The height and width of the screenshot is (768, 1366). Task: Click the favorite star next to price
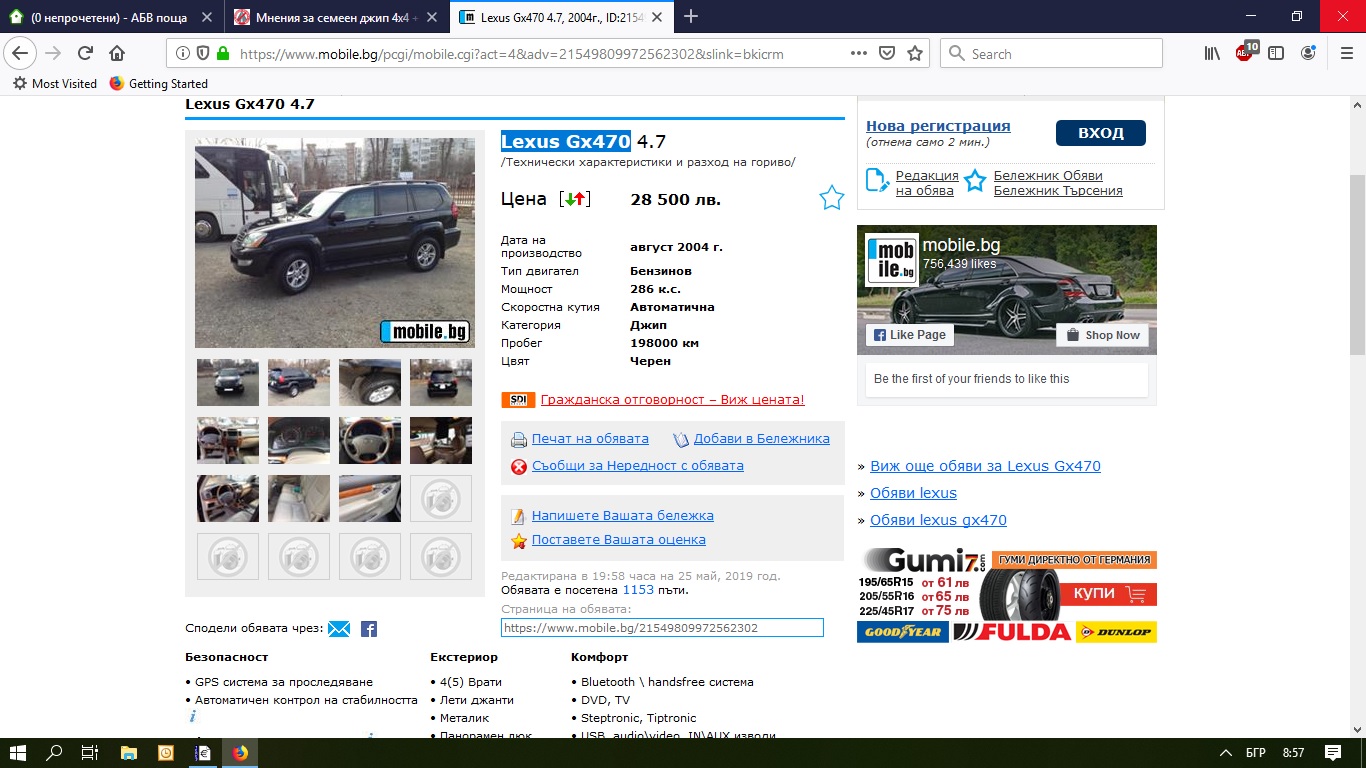[x=831, y=198]
